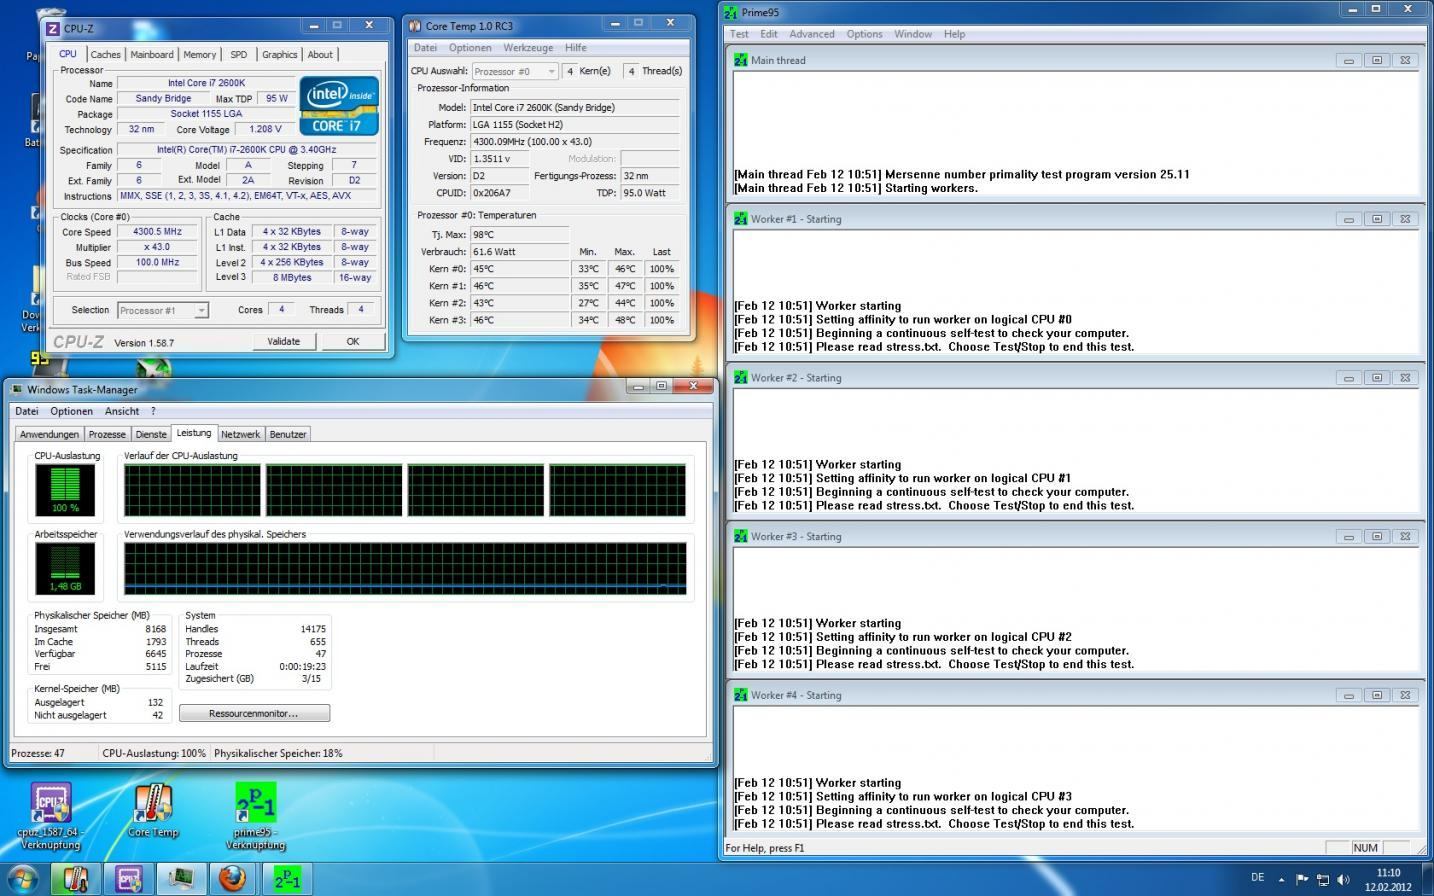
Task: Click the Verbrauch 61.6 Watt value
Action: tap(520, 252)
